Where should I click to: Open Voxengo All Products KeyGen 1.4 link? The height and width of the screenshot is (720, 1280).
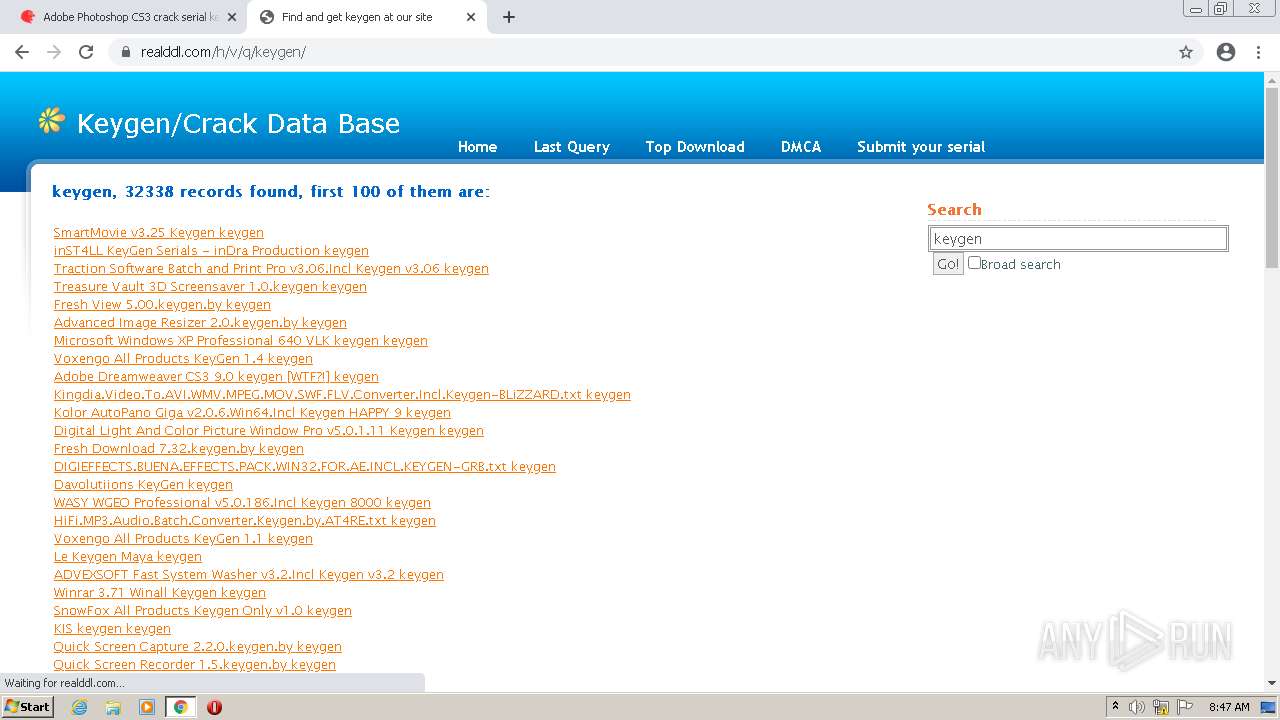183,359
